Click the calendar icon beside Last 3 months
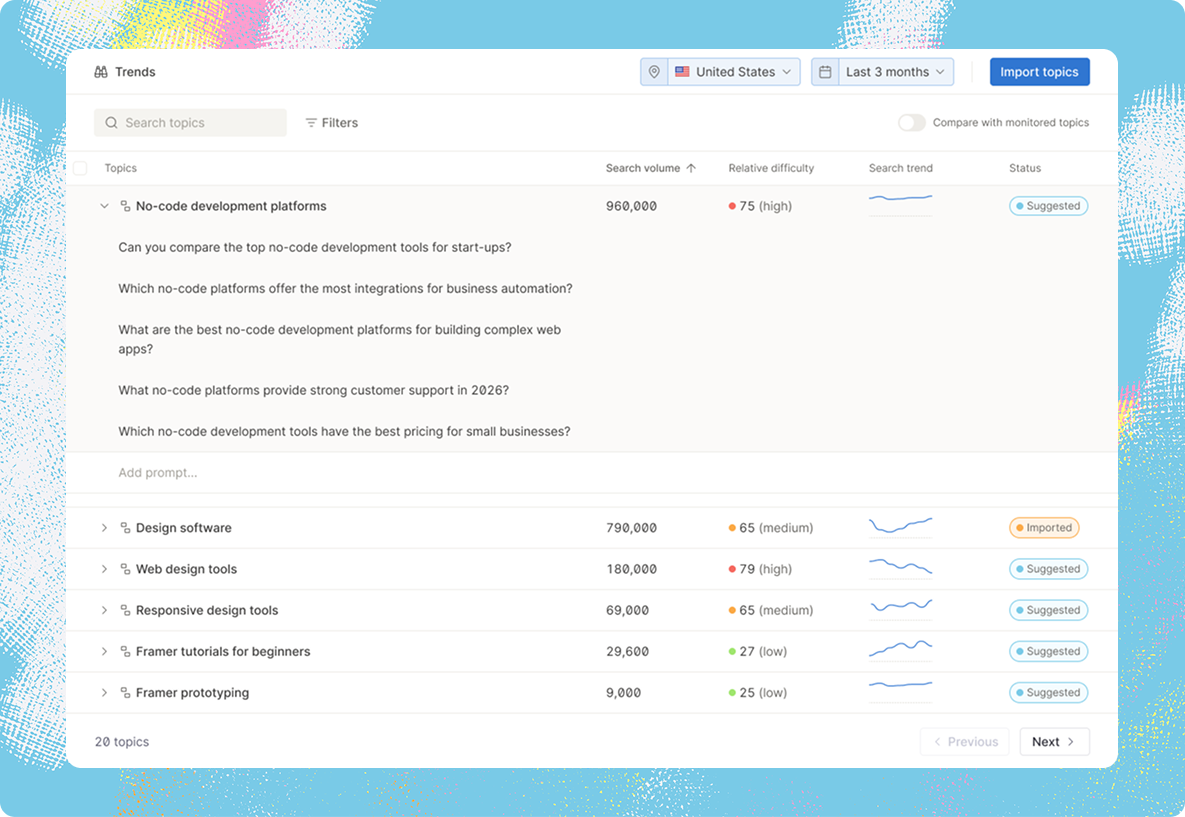Screen dimensions: 1185x817 click(x=825, y=72)
